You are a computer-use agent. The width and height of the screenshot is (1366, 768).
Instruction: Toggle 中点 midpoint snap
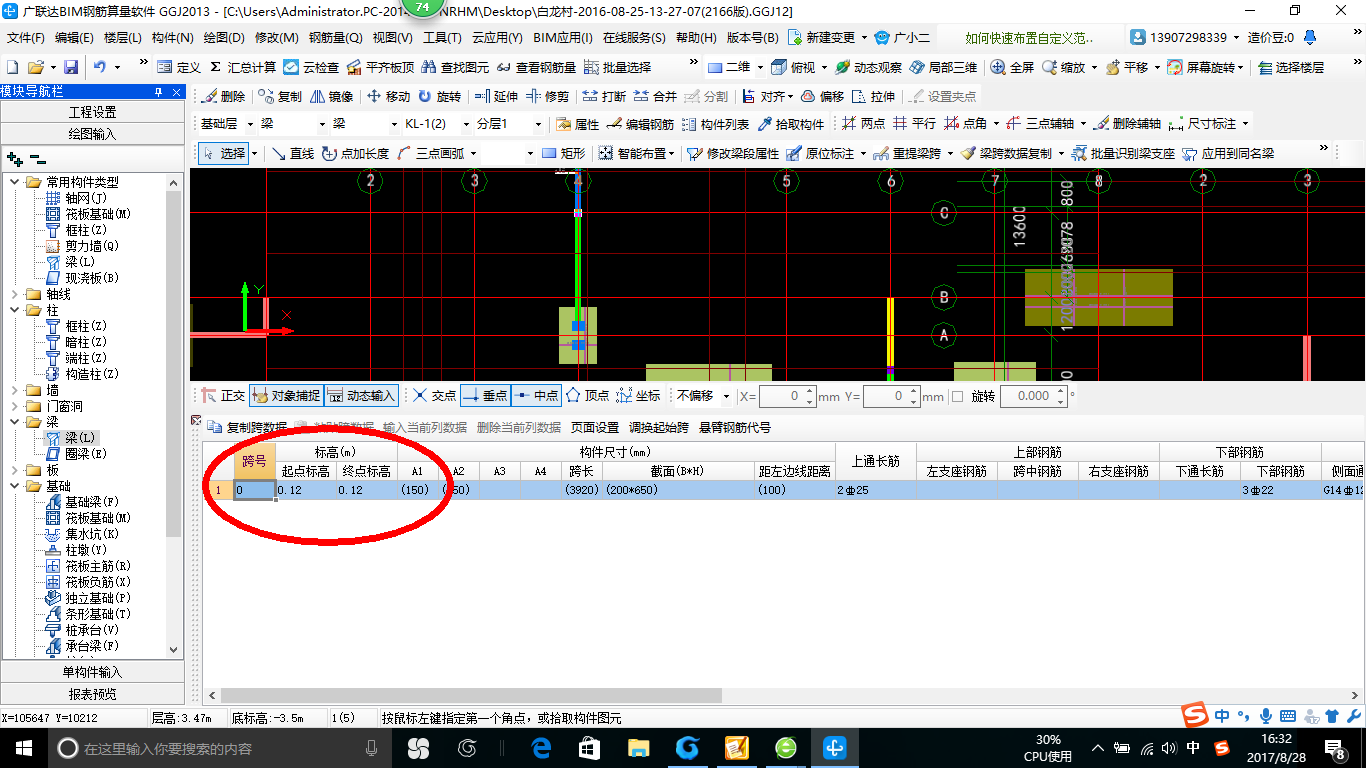point(536,396)
